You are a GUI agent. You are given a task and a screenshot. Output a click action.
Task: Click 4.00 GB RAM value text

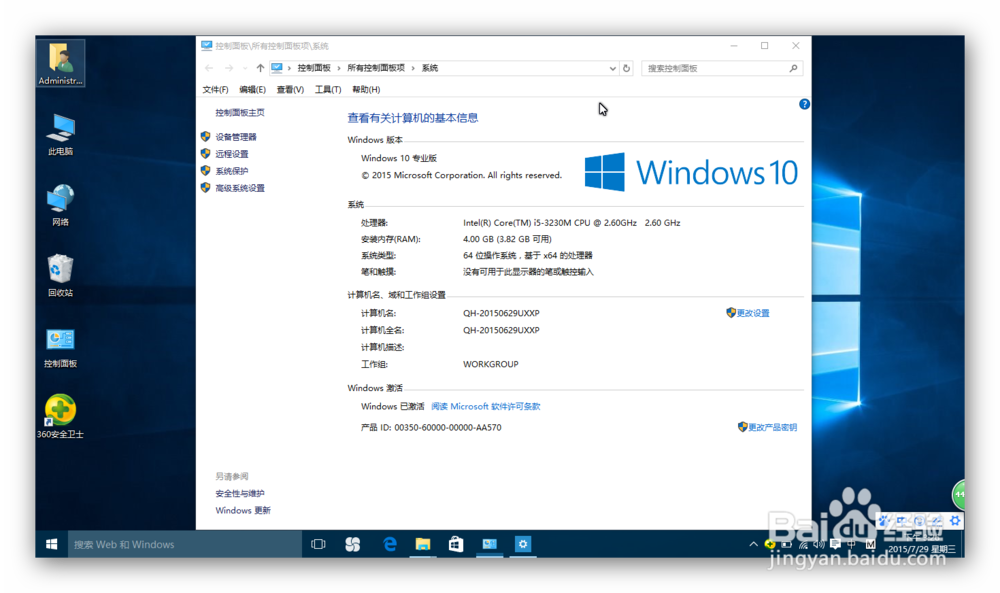[x=507, y=240]
